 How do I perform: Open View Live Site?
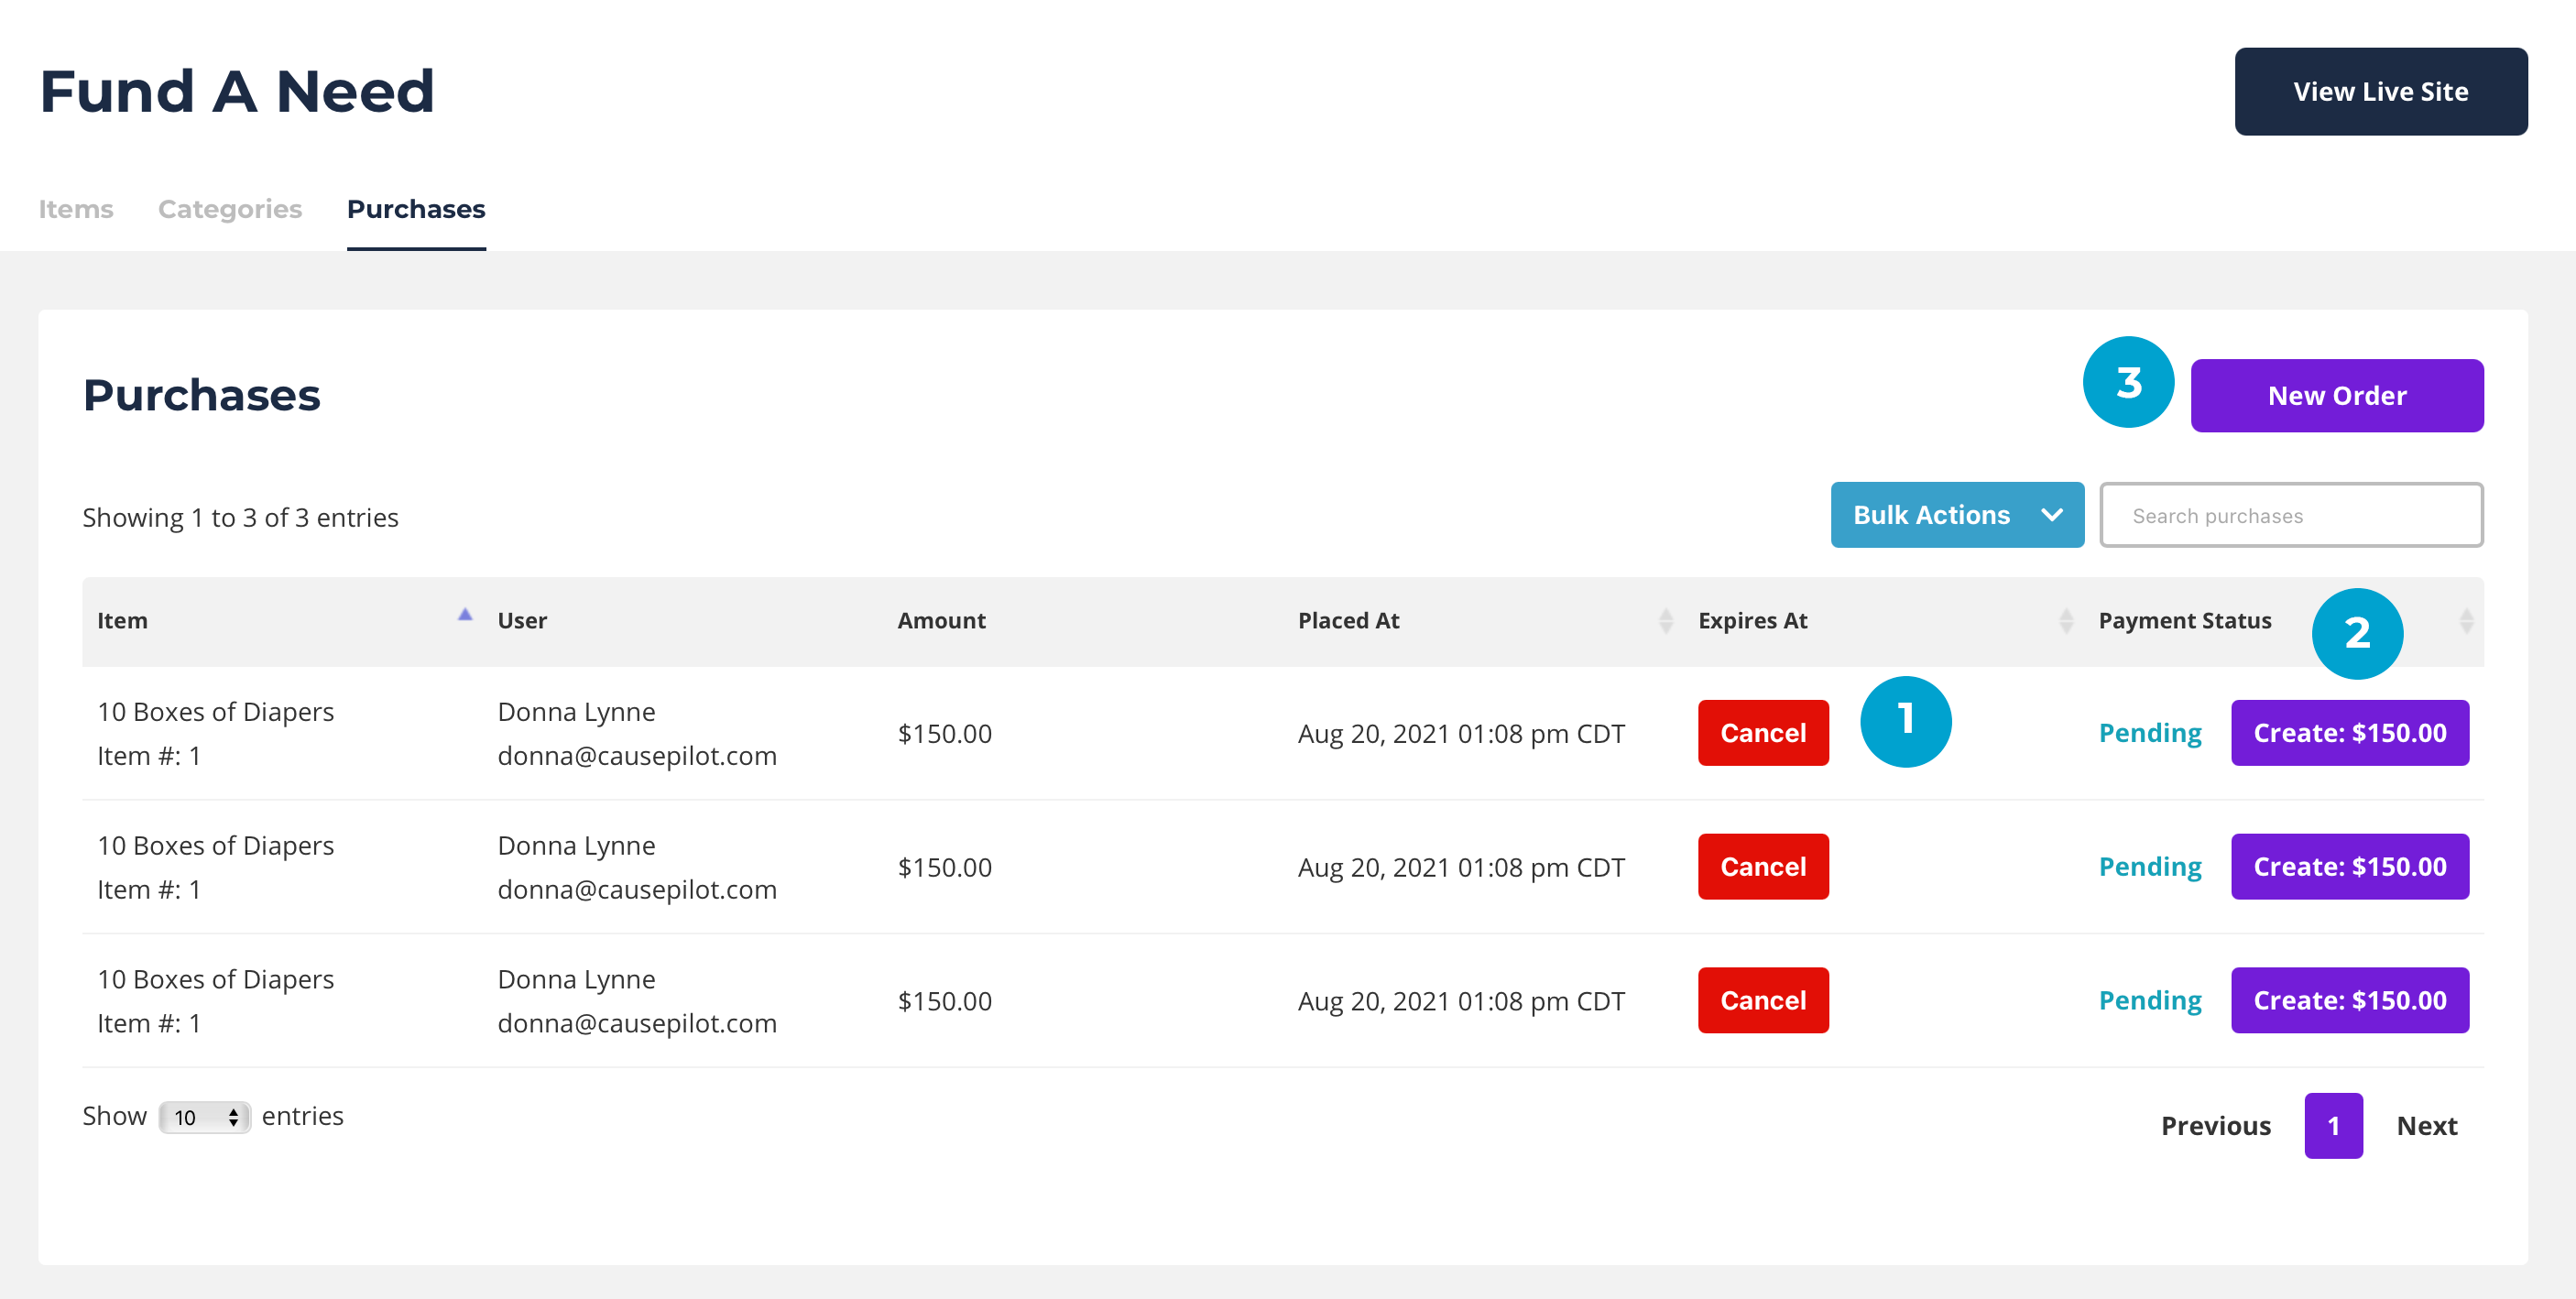[2380, 92]
